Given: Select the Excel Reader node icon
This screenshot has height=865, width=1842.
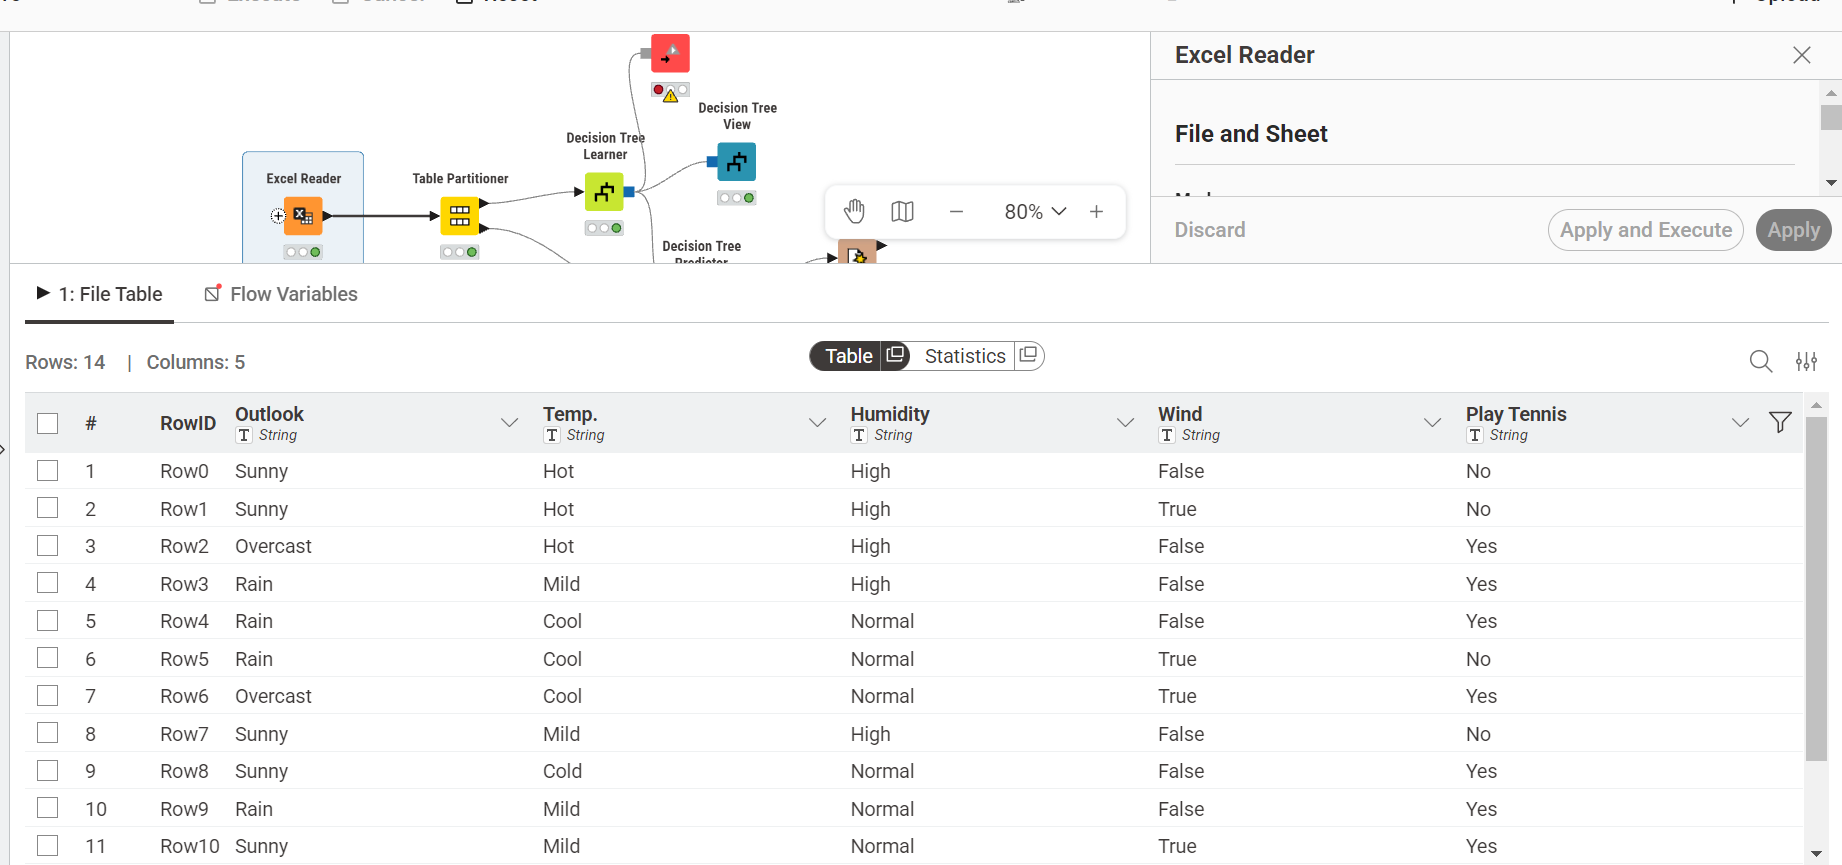Looking at the screenshot, I should 303,215.
